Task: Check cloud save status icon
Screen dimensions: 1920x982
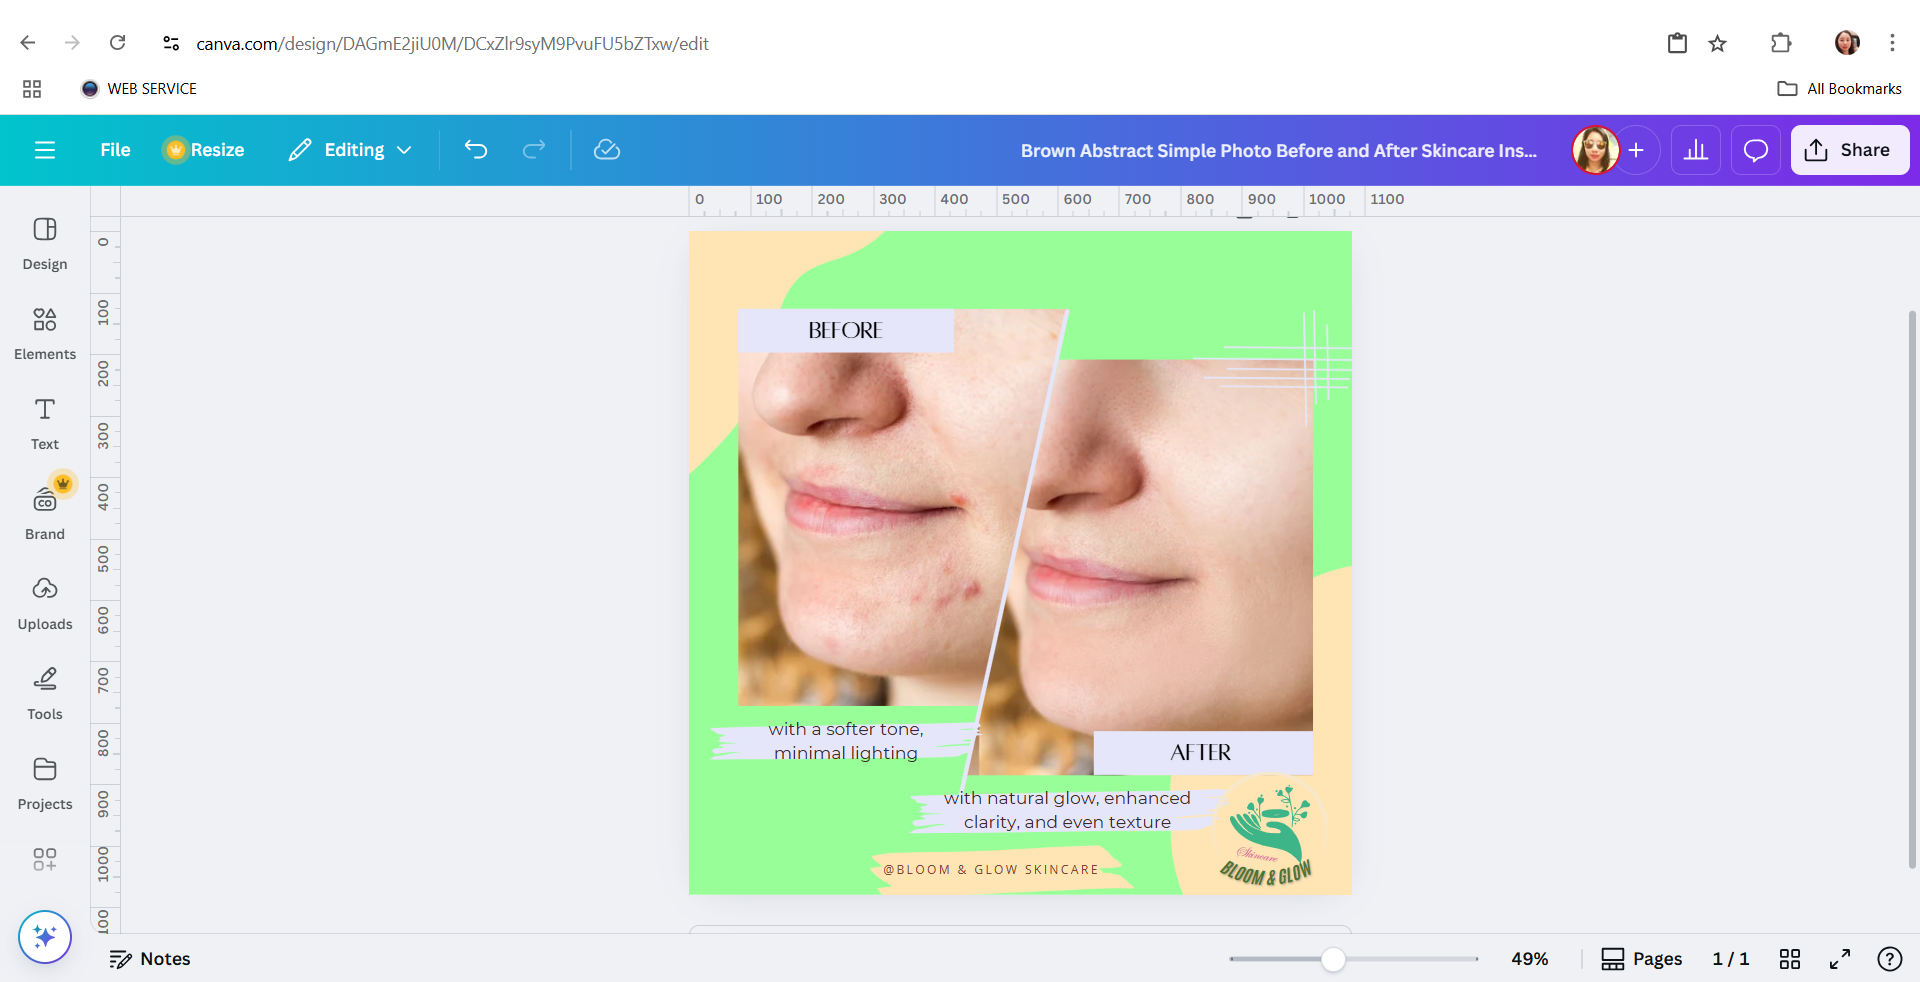Action: (x=607, y=150)
